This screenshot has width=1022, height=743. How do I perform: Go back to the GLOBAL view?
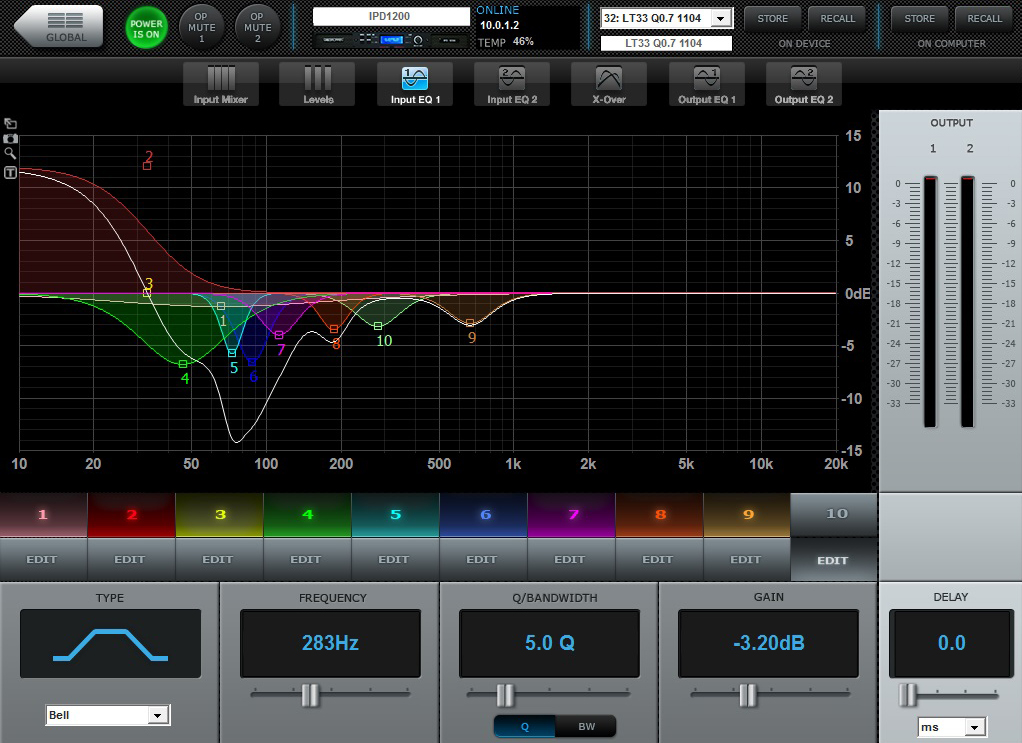(59, 27)
